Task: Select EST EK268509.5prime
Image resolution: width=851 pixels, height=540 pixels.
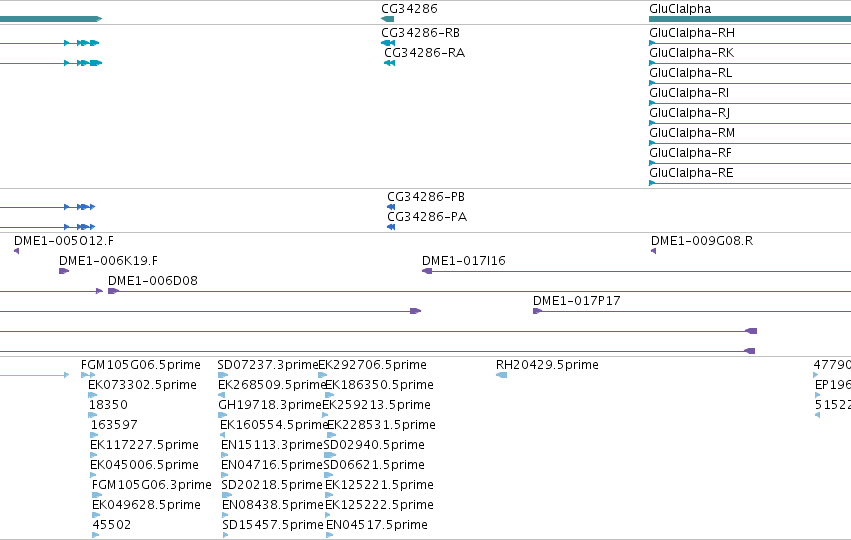Action: click(272, 385)
